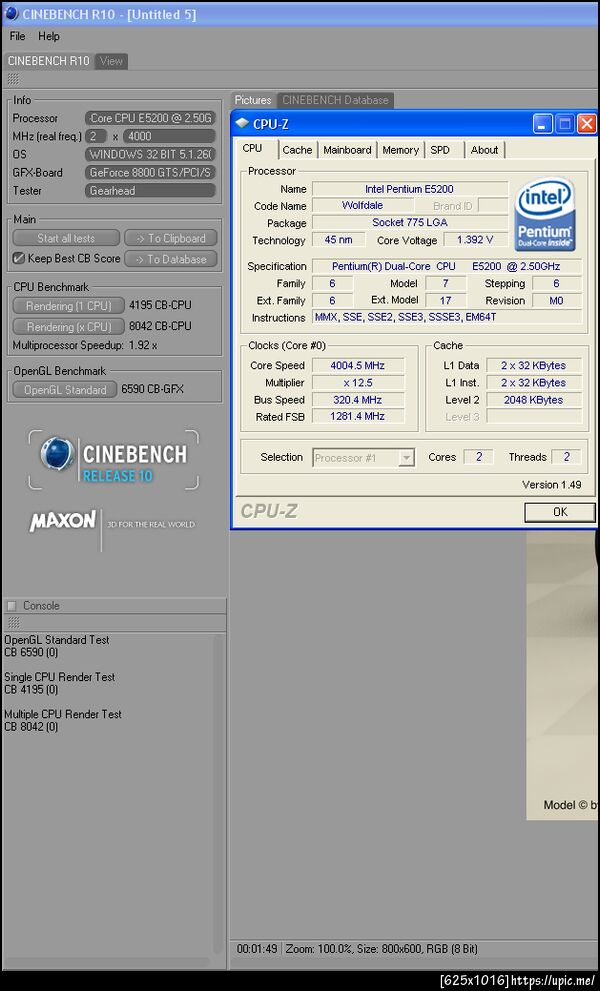Switch to the CINEBENCH Database tab

click(335, 100)
